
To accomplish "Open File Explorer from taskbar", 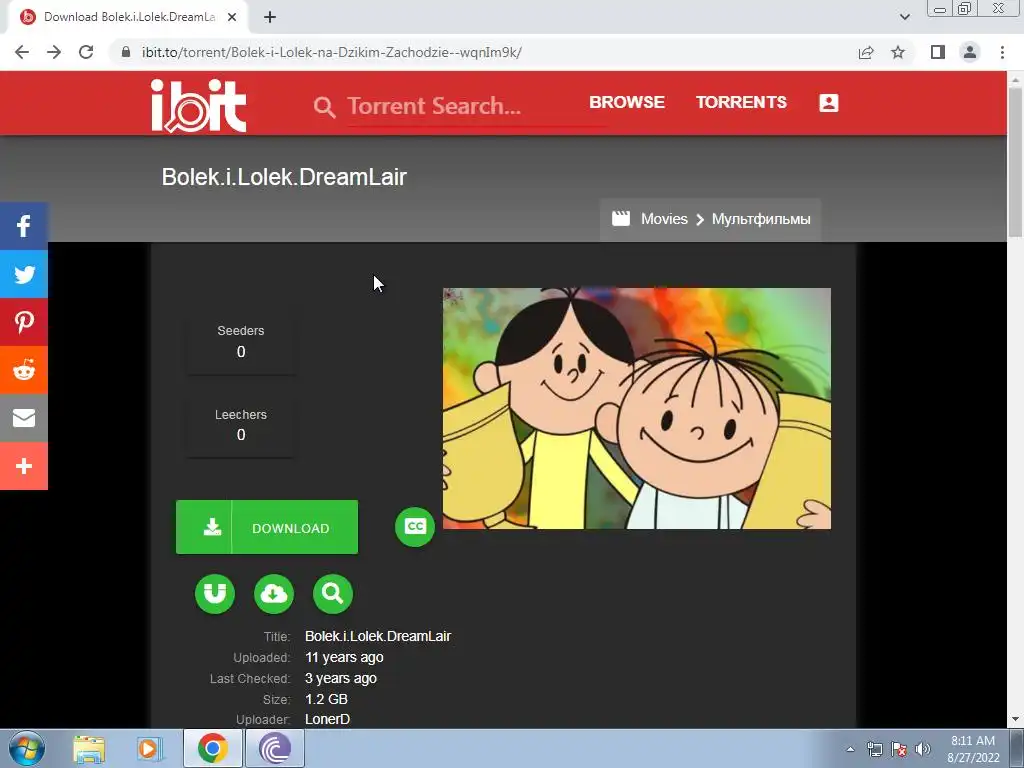I will point(89,748).
